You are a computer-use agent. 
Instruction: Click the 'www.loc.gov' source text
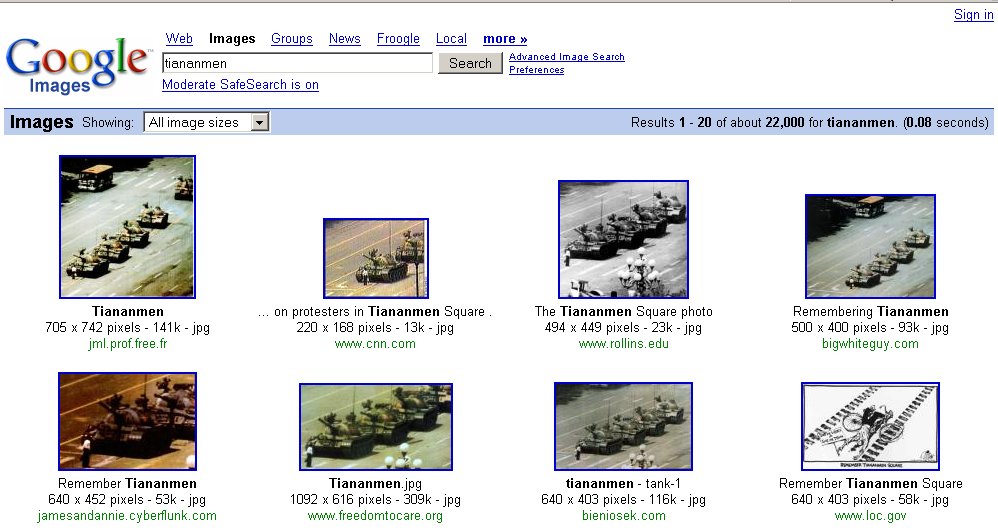pos(870,516)
